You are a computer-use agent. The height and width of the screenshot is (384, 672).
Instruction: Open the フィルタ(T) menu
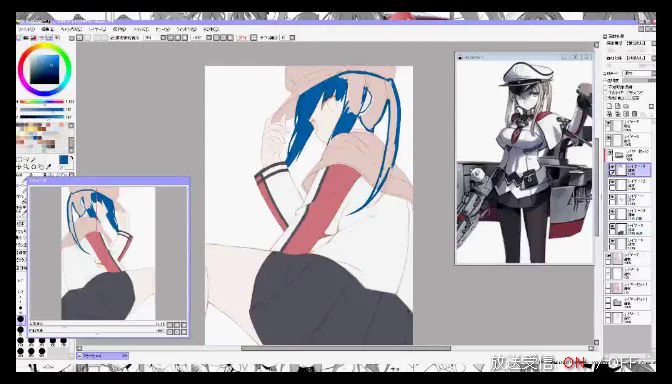pos(141,30)
